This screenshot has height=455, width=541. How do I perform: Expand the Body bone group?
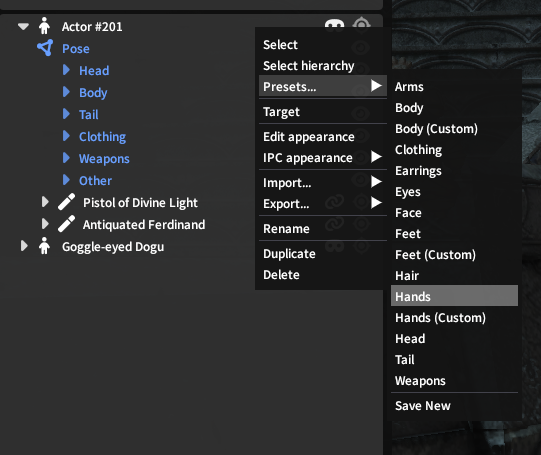(x=66, y=92)
